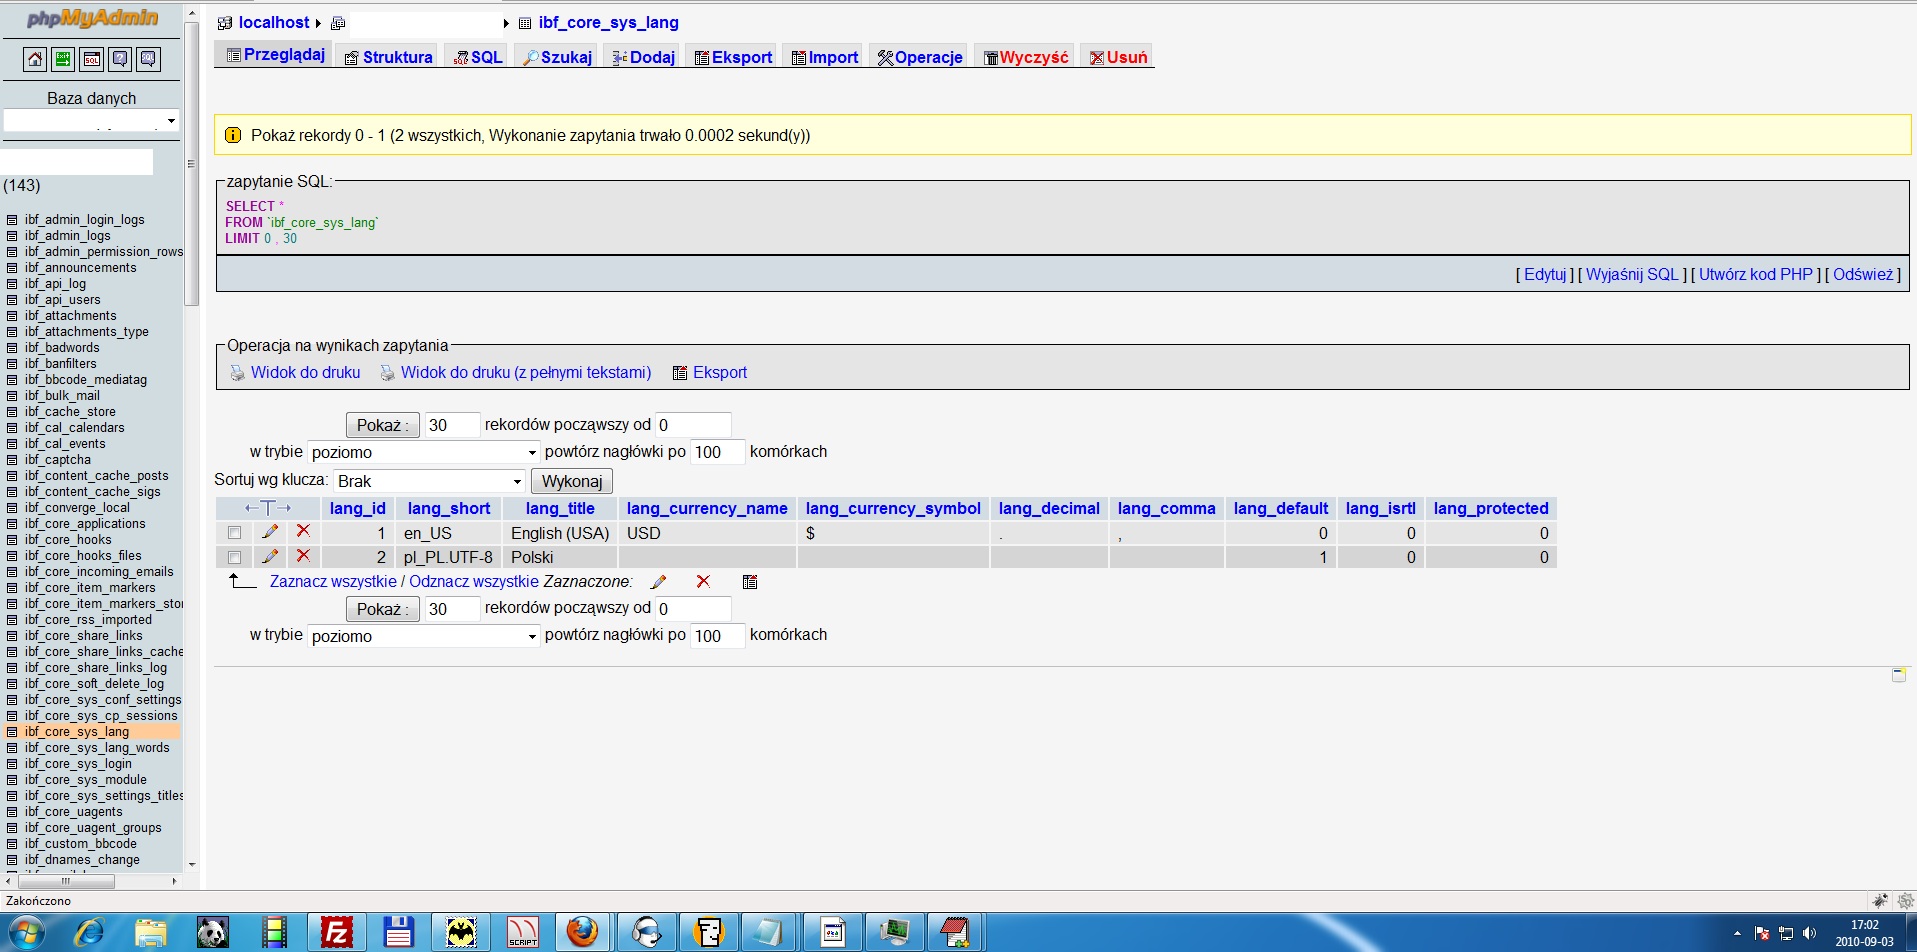The height and width of the screenshot is (952, 1917).
Task: Click the red X to delete the Polski row
Action: pos(304,556)
